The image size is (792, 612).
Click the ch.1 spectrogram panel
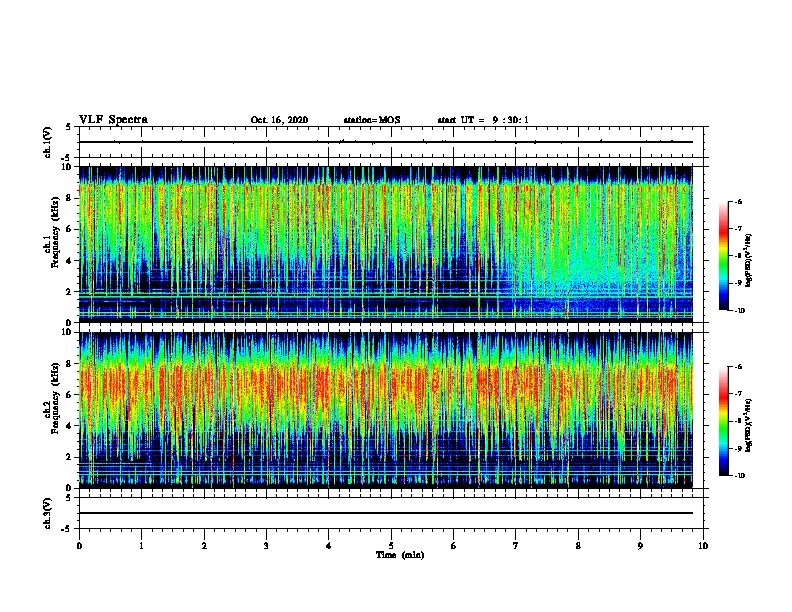click(x=386, y=244)
